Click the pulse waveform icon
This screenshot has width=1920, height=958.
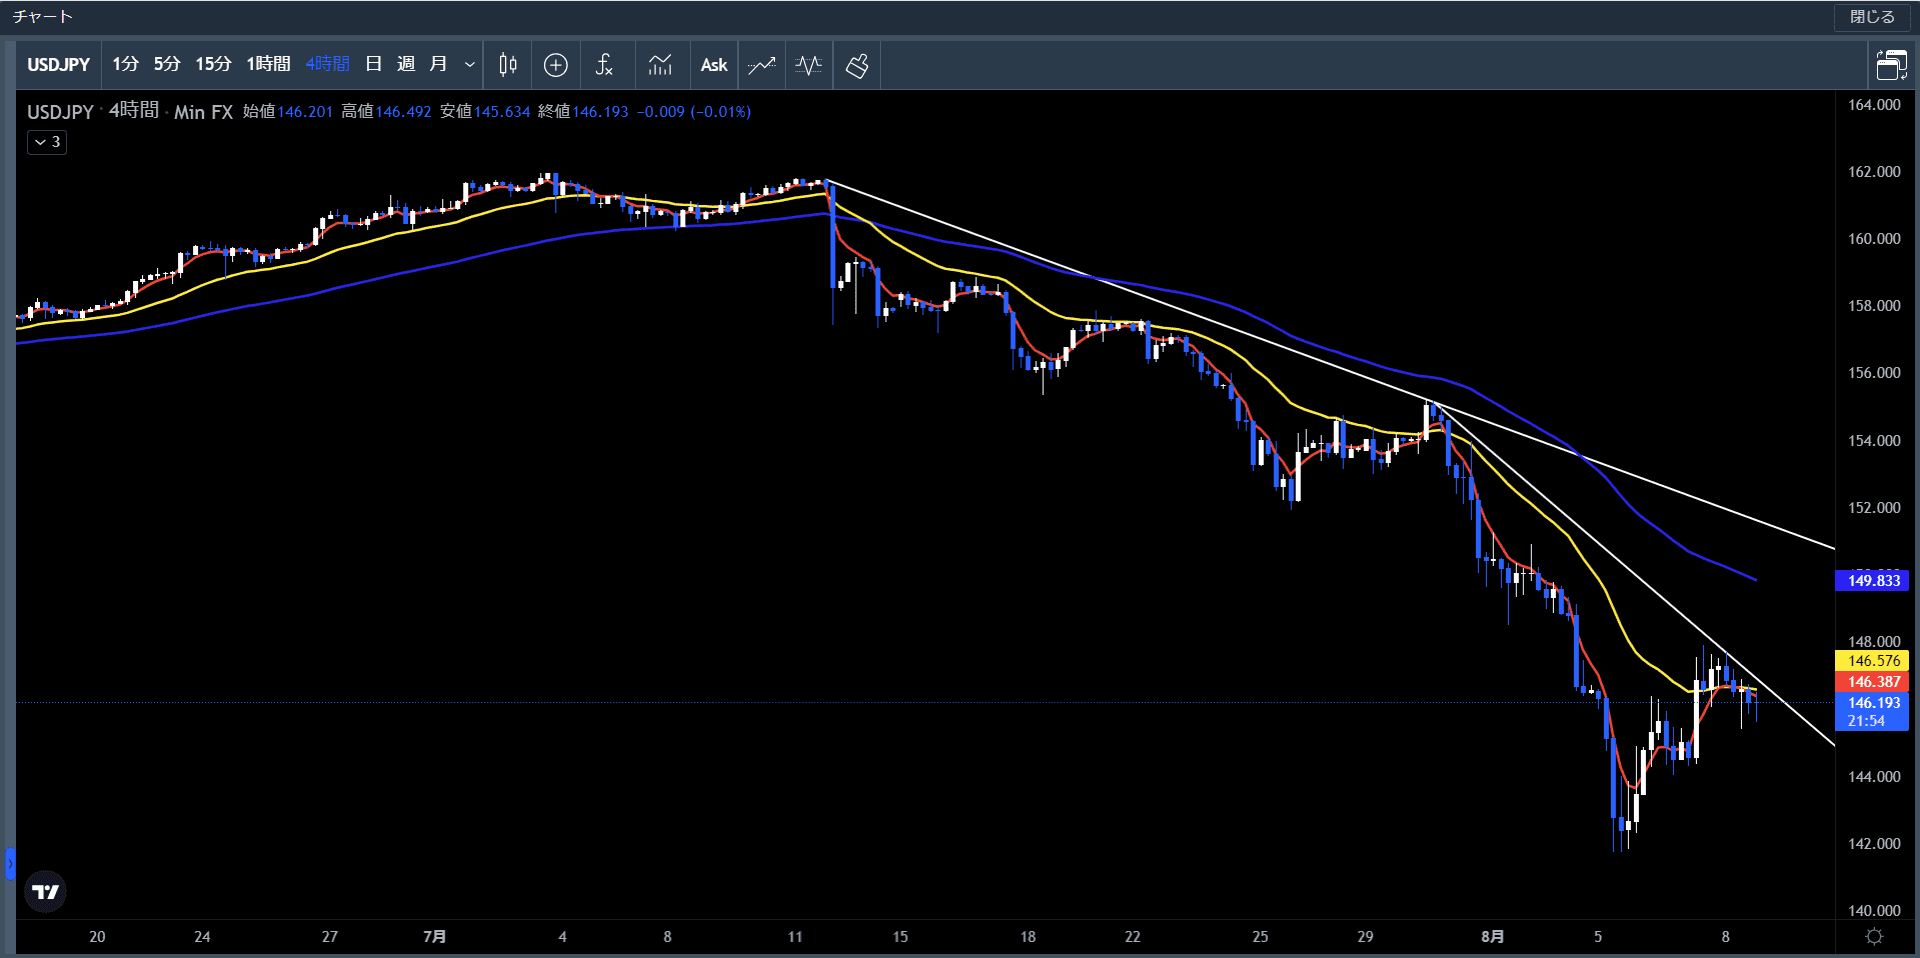click(809, 65)
